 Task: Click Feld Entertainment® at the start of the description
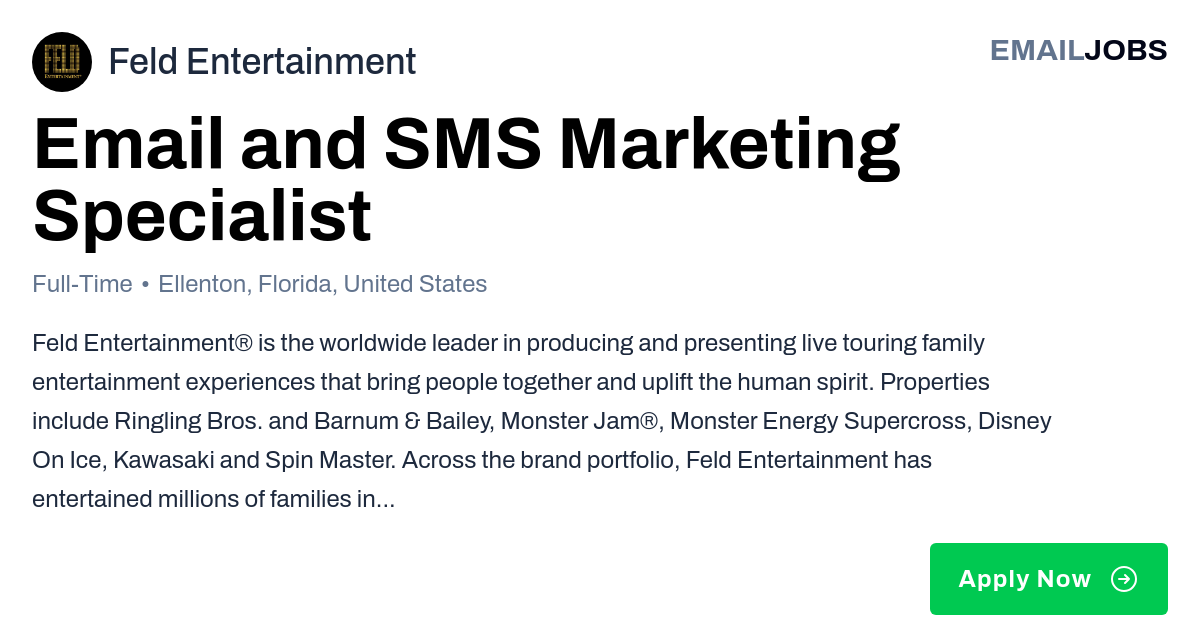click(142, 343)
